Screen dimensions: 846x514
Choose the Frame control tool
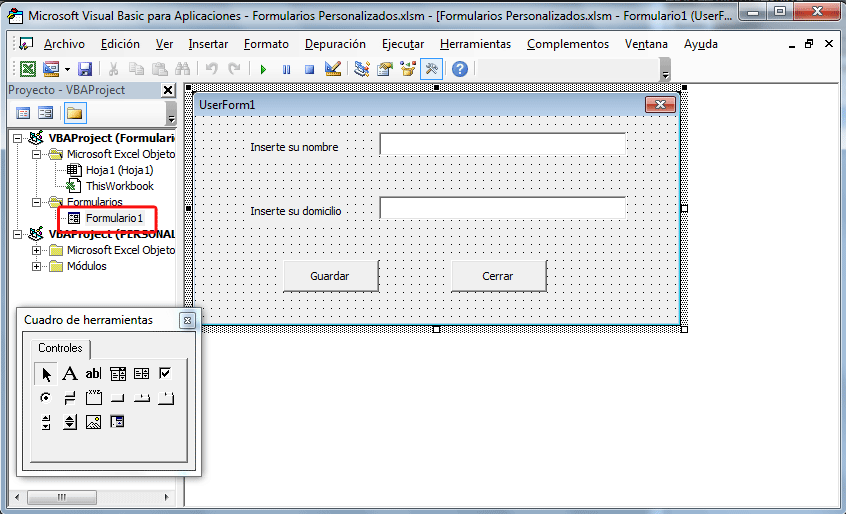93,398
